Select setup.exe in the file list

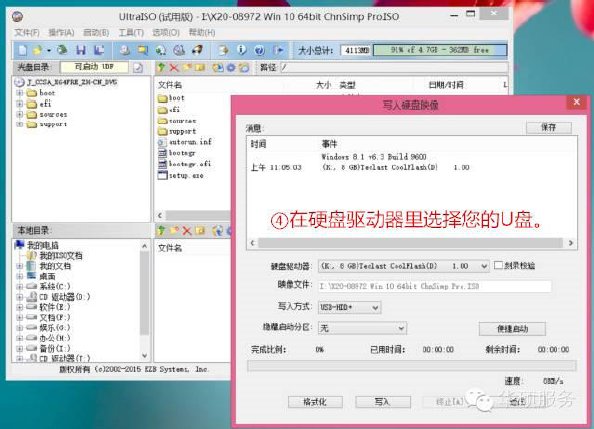(181, 176)
